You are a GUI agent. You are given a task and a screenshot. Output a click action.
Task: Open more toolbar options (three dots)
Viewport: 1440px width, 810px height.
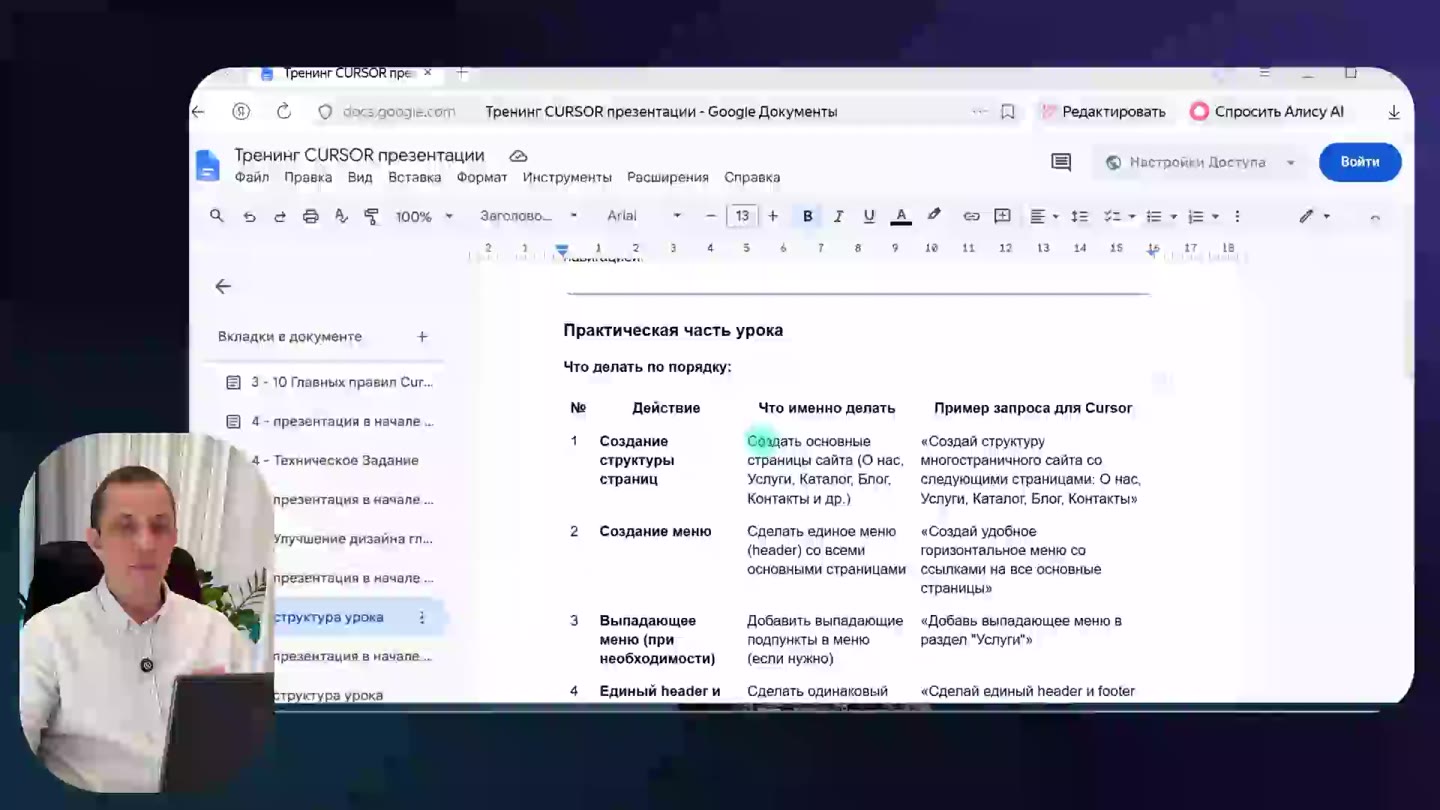coord(1237,216)
